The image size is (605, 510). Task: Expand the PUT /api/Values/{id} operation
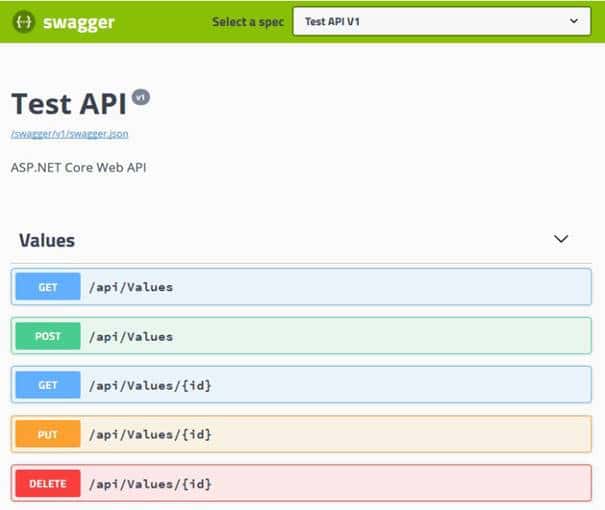[301, 434]
